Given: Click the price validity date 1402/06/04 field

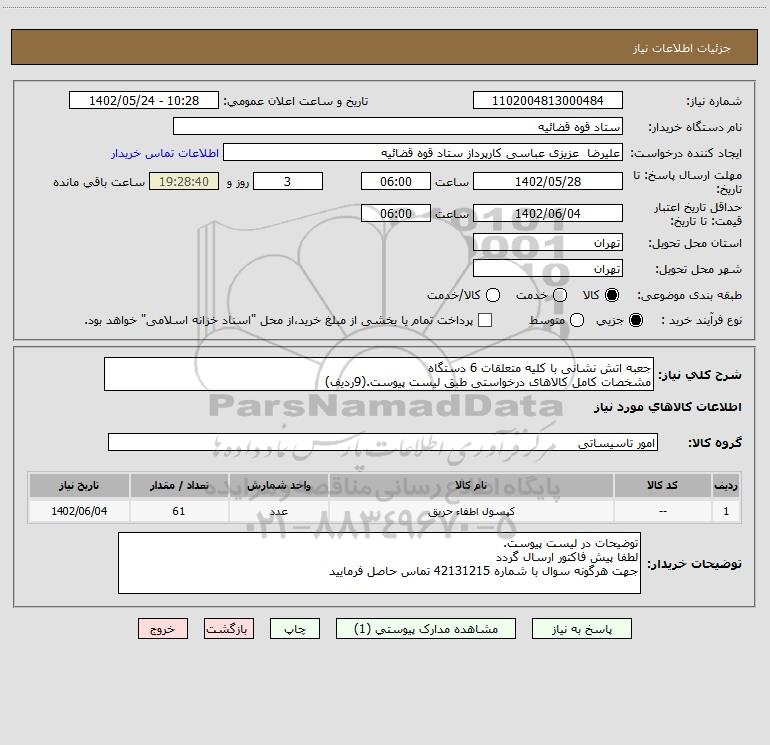Looking at the screenshot, I should coord(548,213).
